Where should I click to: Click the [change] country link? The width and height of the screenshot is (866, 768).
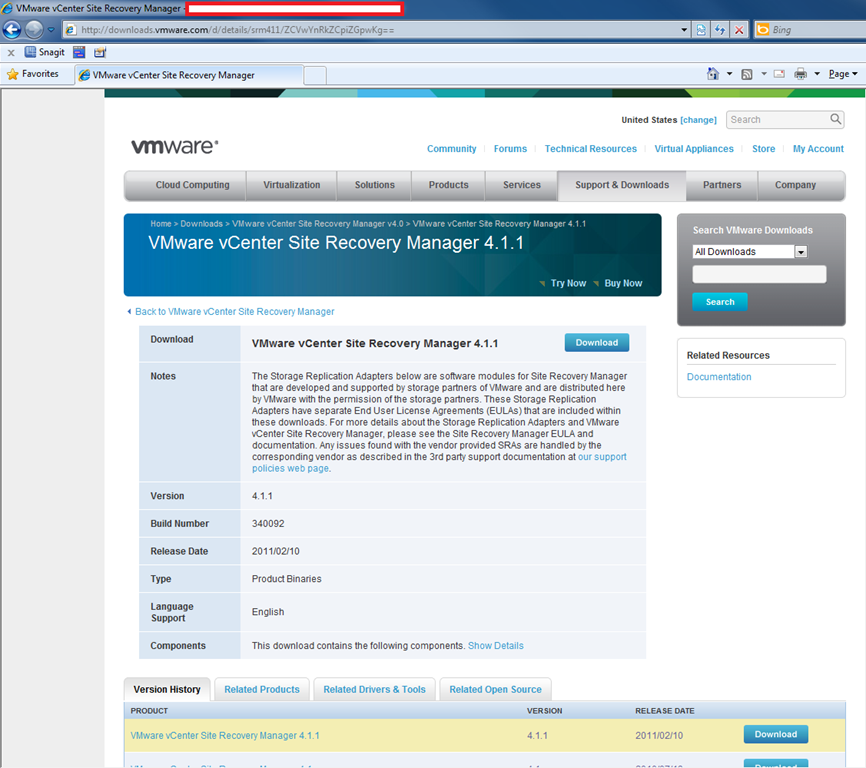(x=699, y=120)
